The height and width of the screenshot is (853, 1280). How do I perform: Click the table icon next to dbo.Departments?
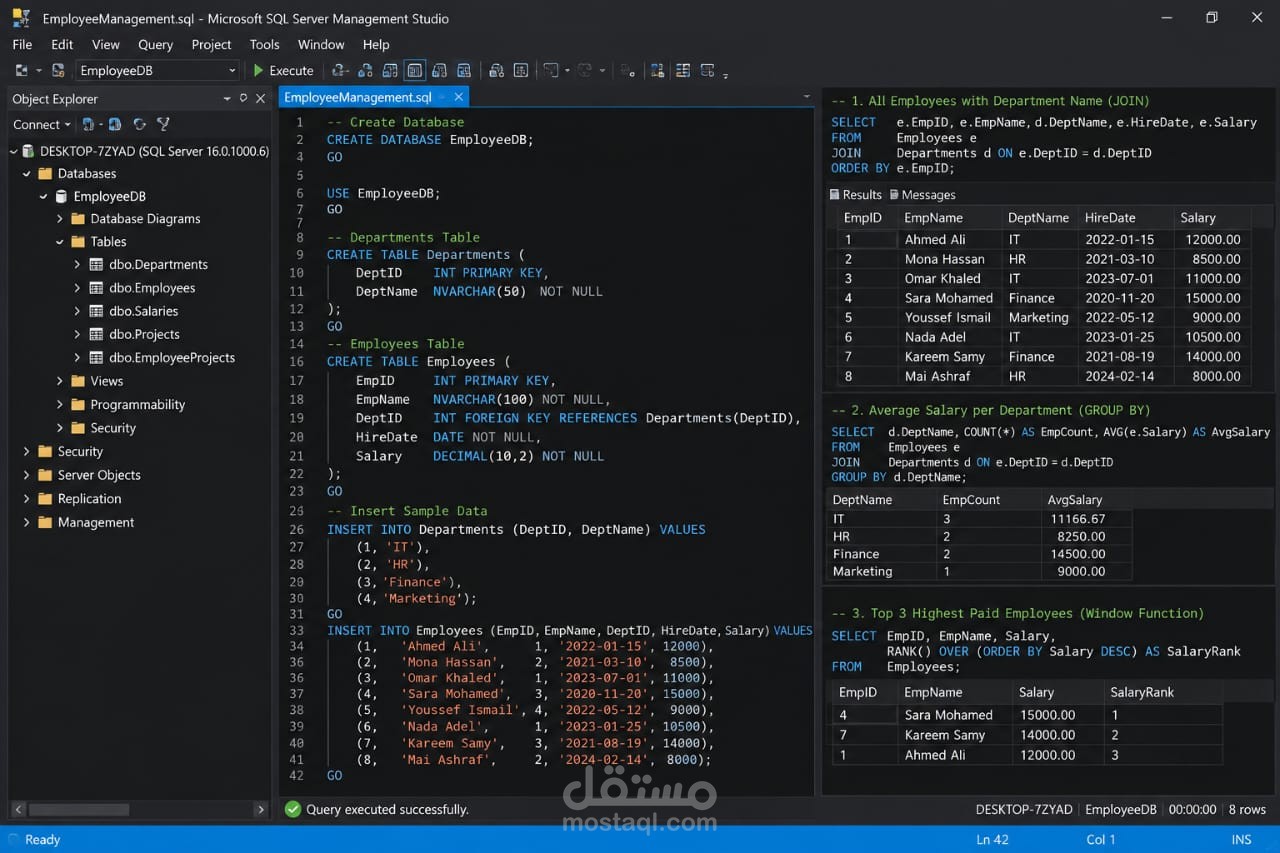pos(97,265)
